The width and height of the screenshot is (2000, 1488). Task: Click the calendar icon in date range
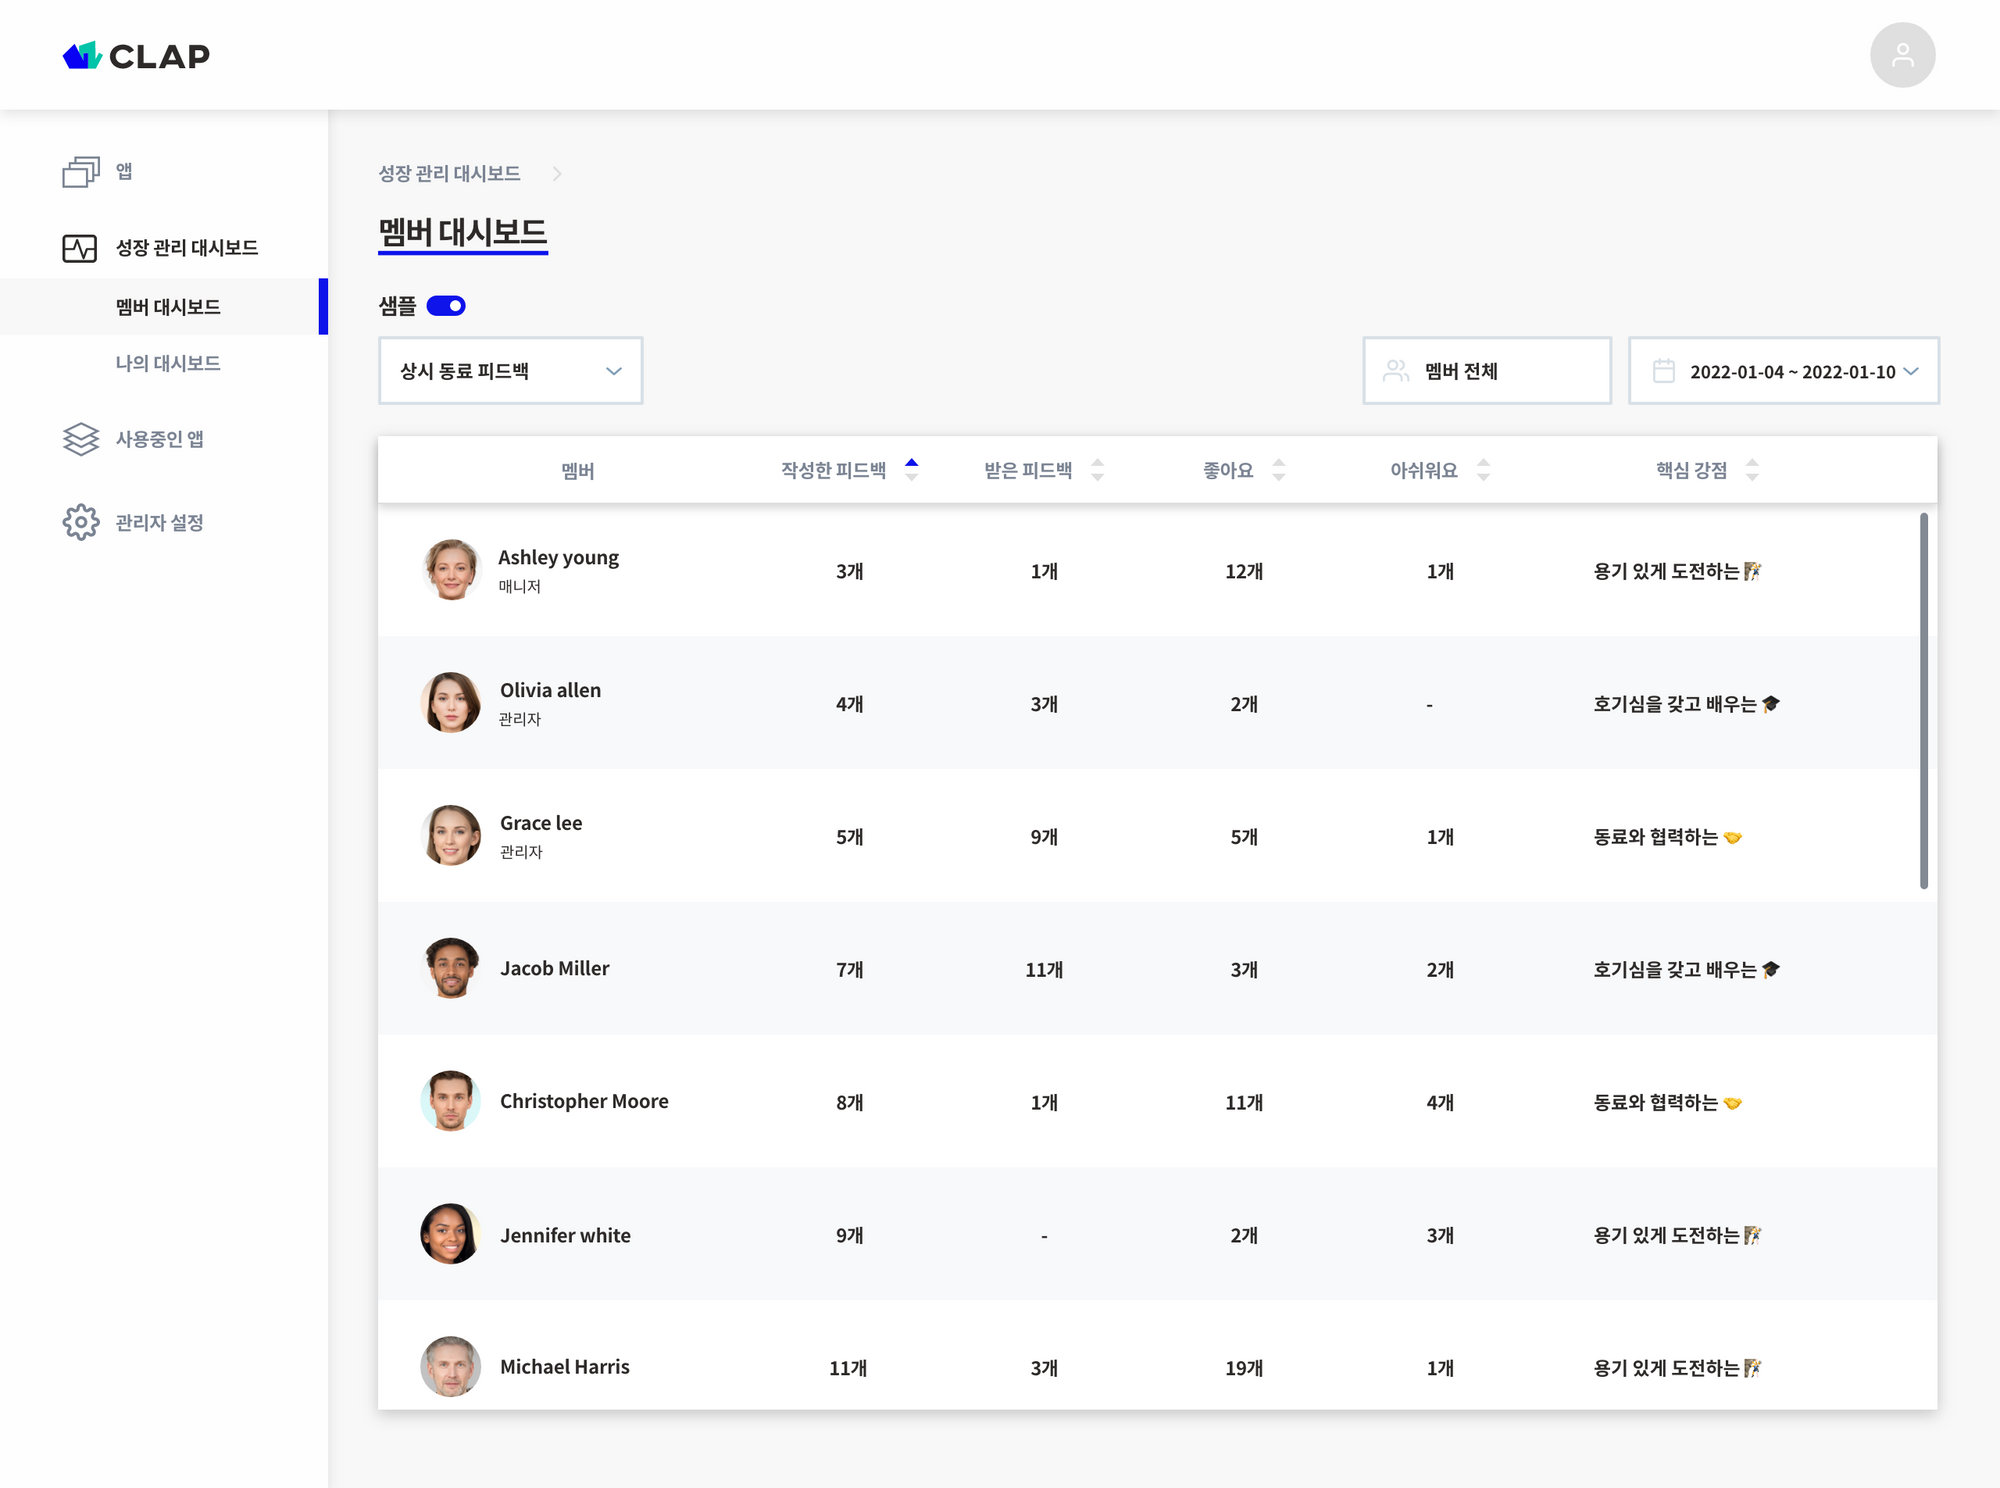point(1664,371)
